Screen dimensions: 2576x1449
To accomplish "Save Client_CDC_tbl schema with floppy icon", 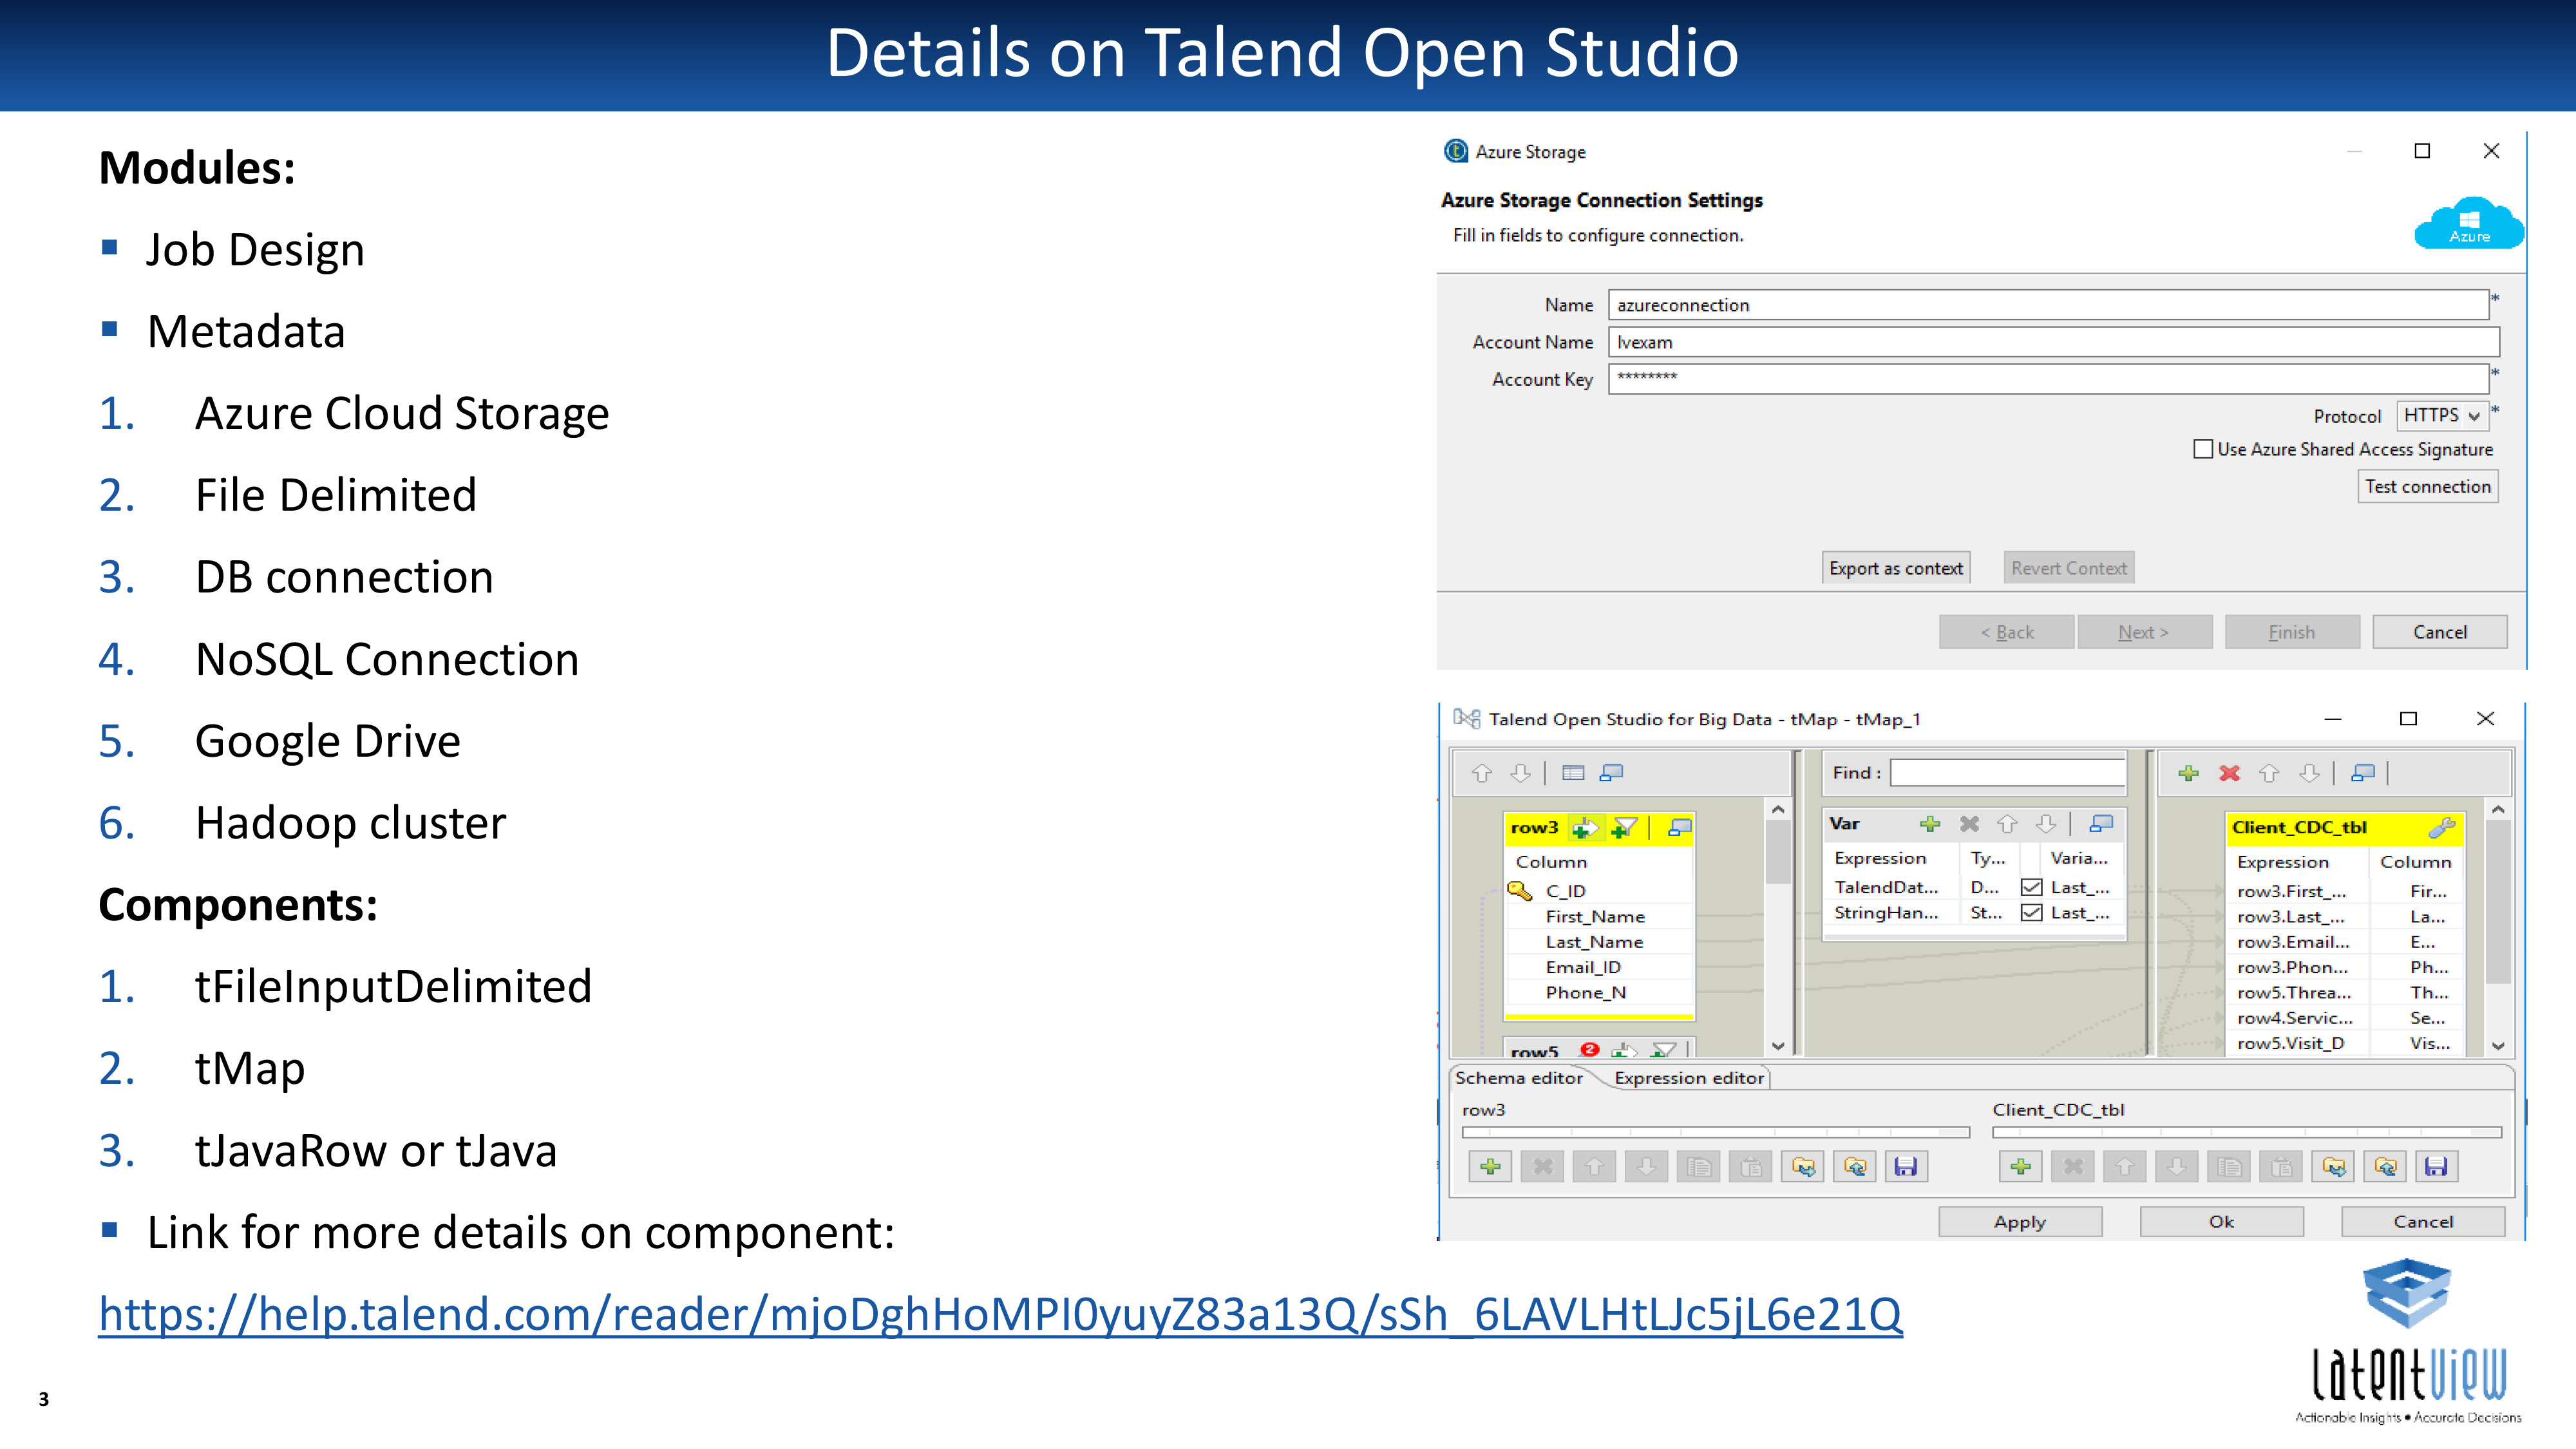I will [x=2436, y=1167].
